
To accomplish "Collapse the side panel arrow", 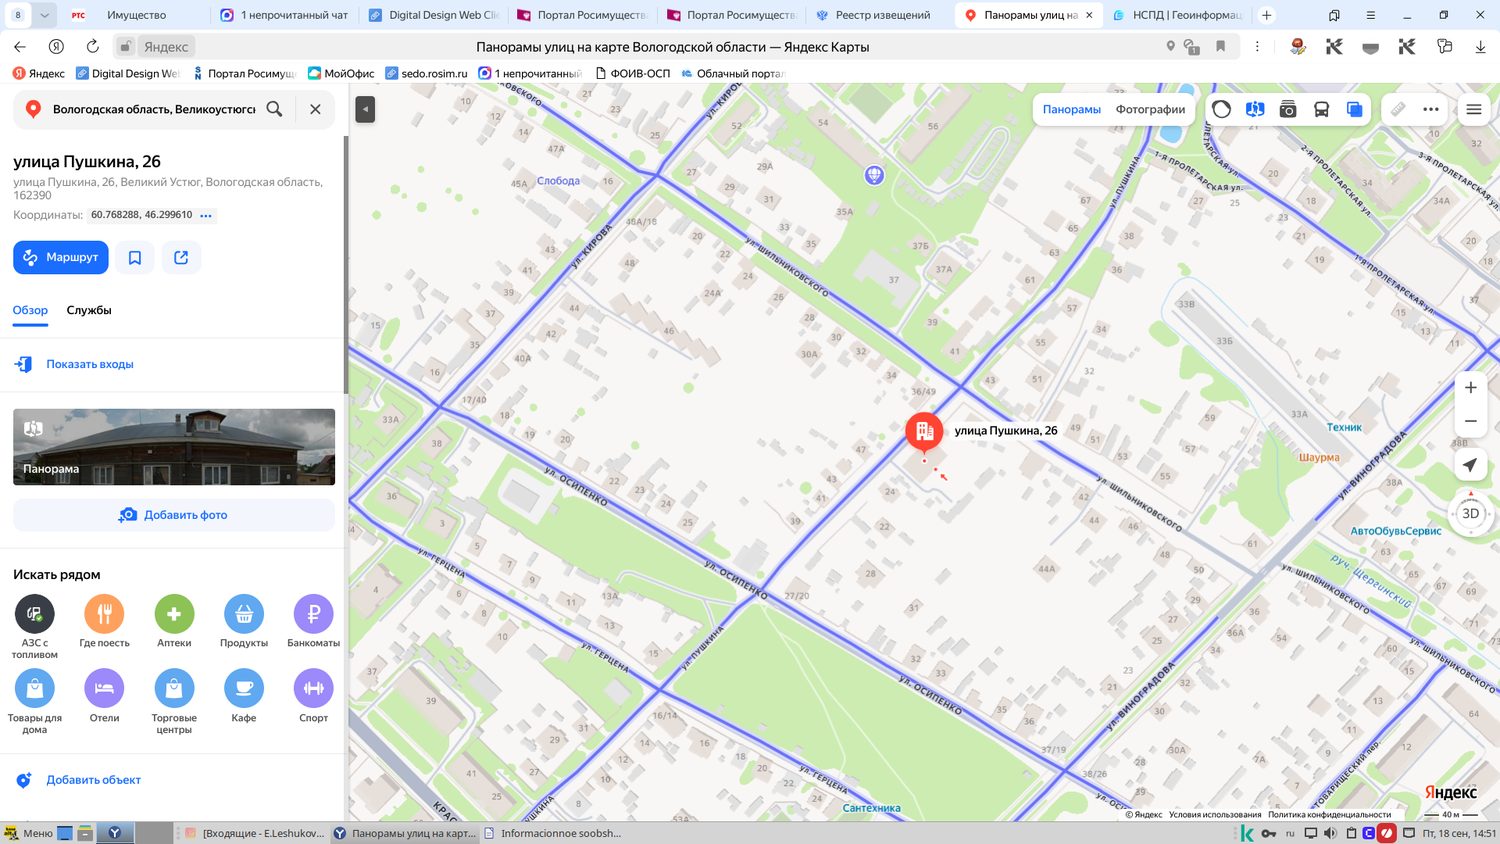I will tap(365, 109).
